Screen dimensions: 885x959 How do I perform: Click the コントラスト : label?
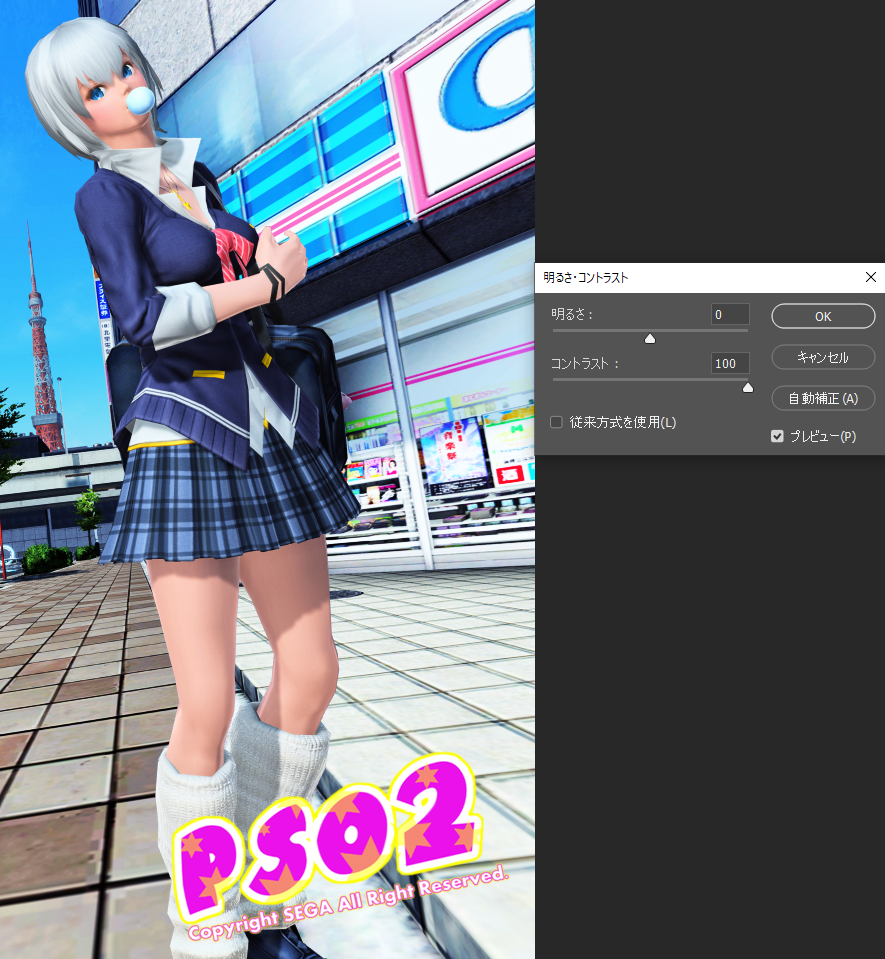coord(585,363)
